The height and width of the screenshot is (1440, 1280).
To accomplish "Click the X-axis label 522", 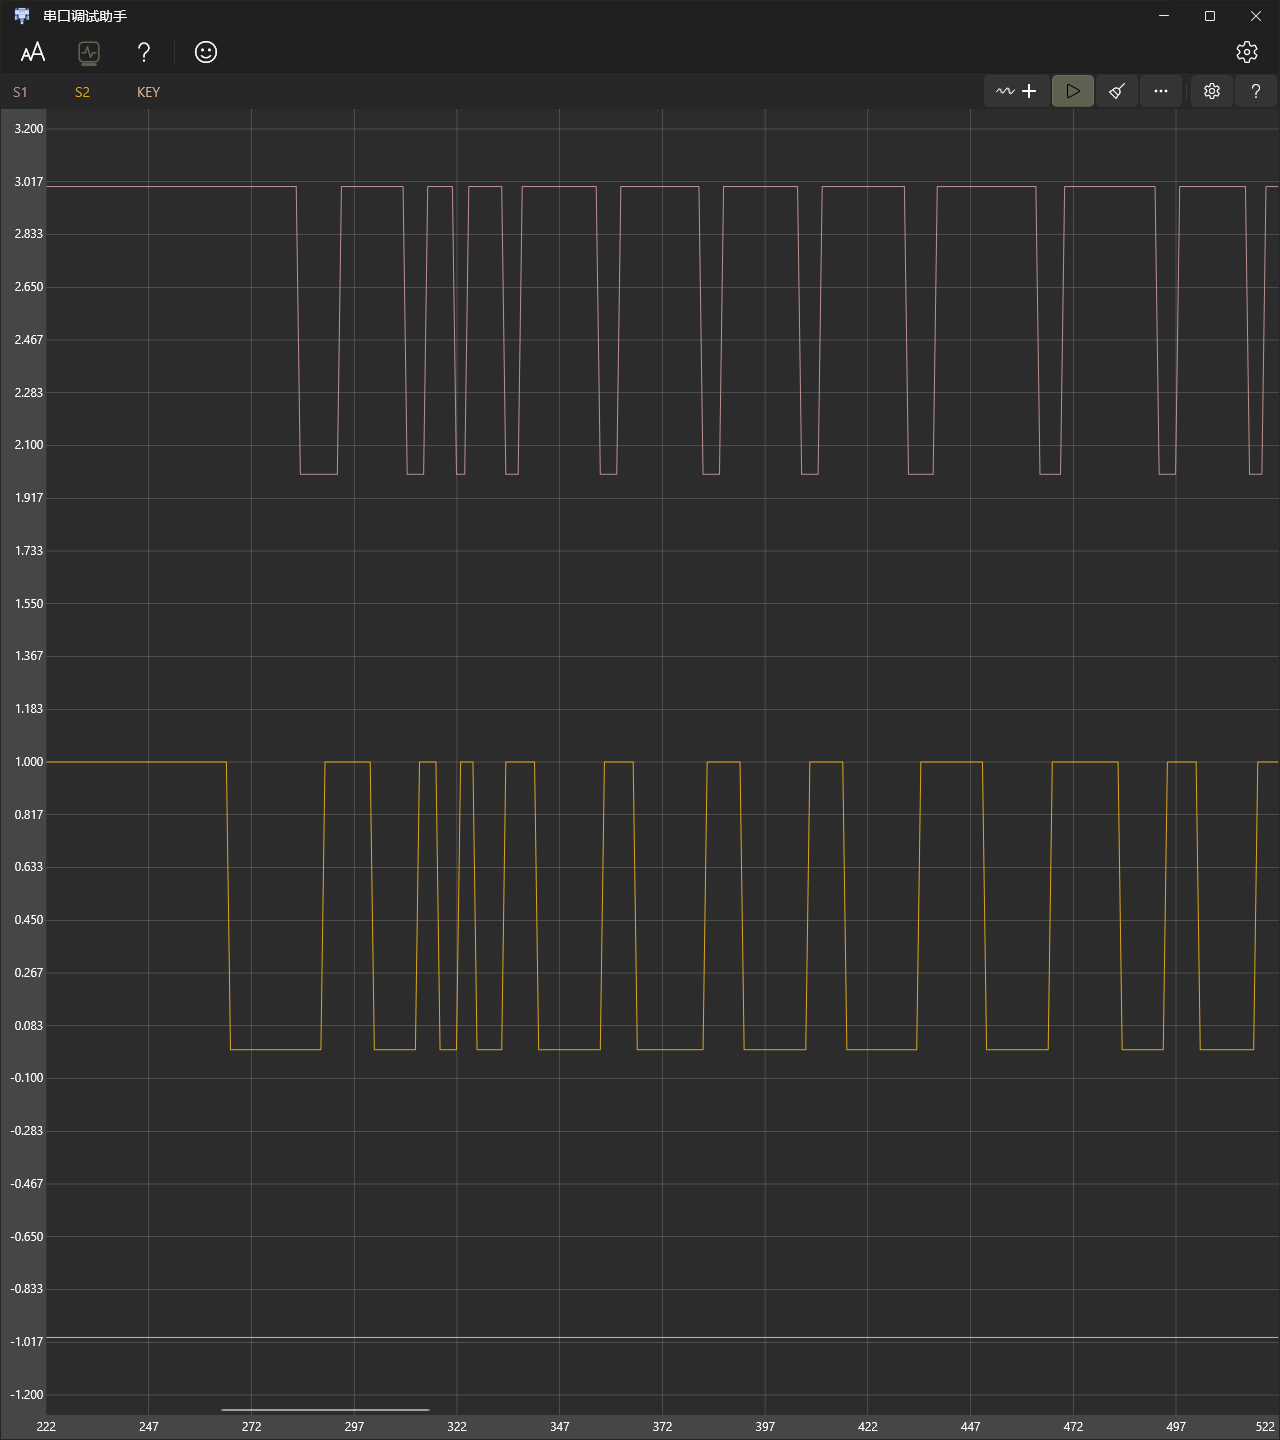I will [x=1265, y=1427].
